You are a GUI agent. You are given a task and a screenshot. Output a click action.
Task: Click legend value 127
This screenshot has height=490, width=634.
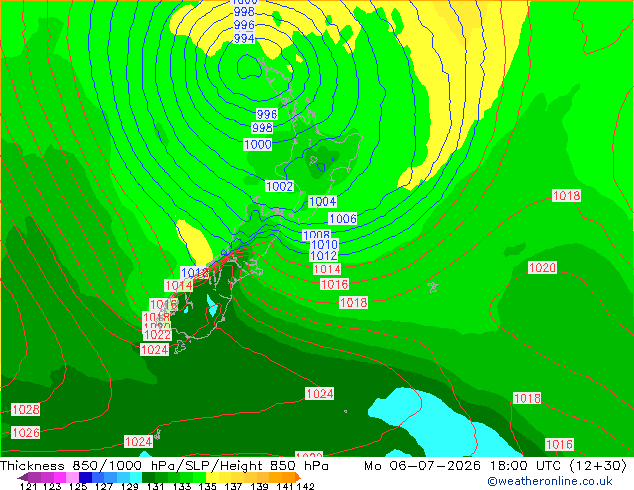pos(104,486)
